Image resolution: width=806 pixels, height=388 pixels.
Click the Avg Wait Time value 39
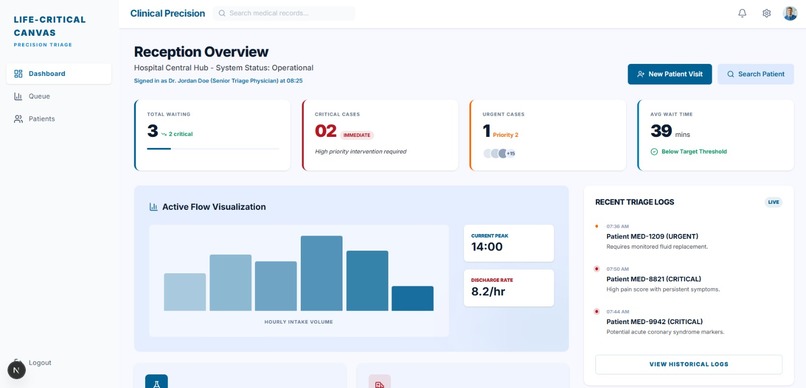[x=661, y=131]
